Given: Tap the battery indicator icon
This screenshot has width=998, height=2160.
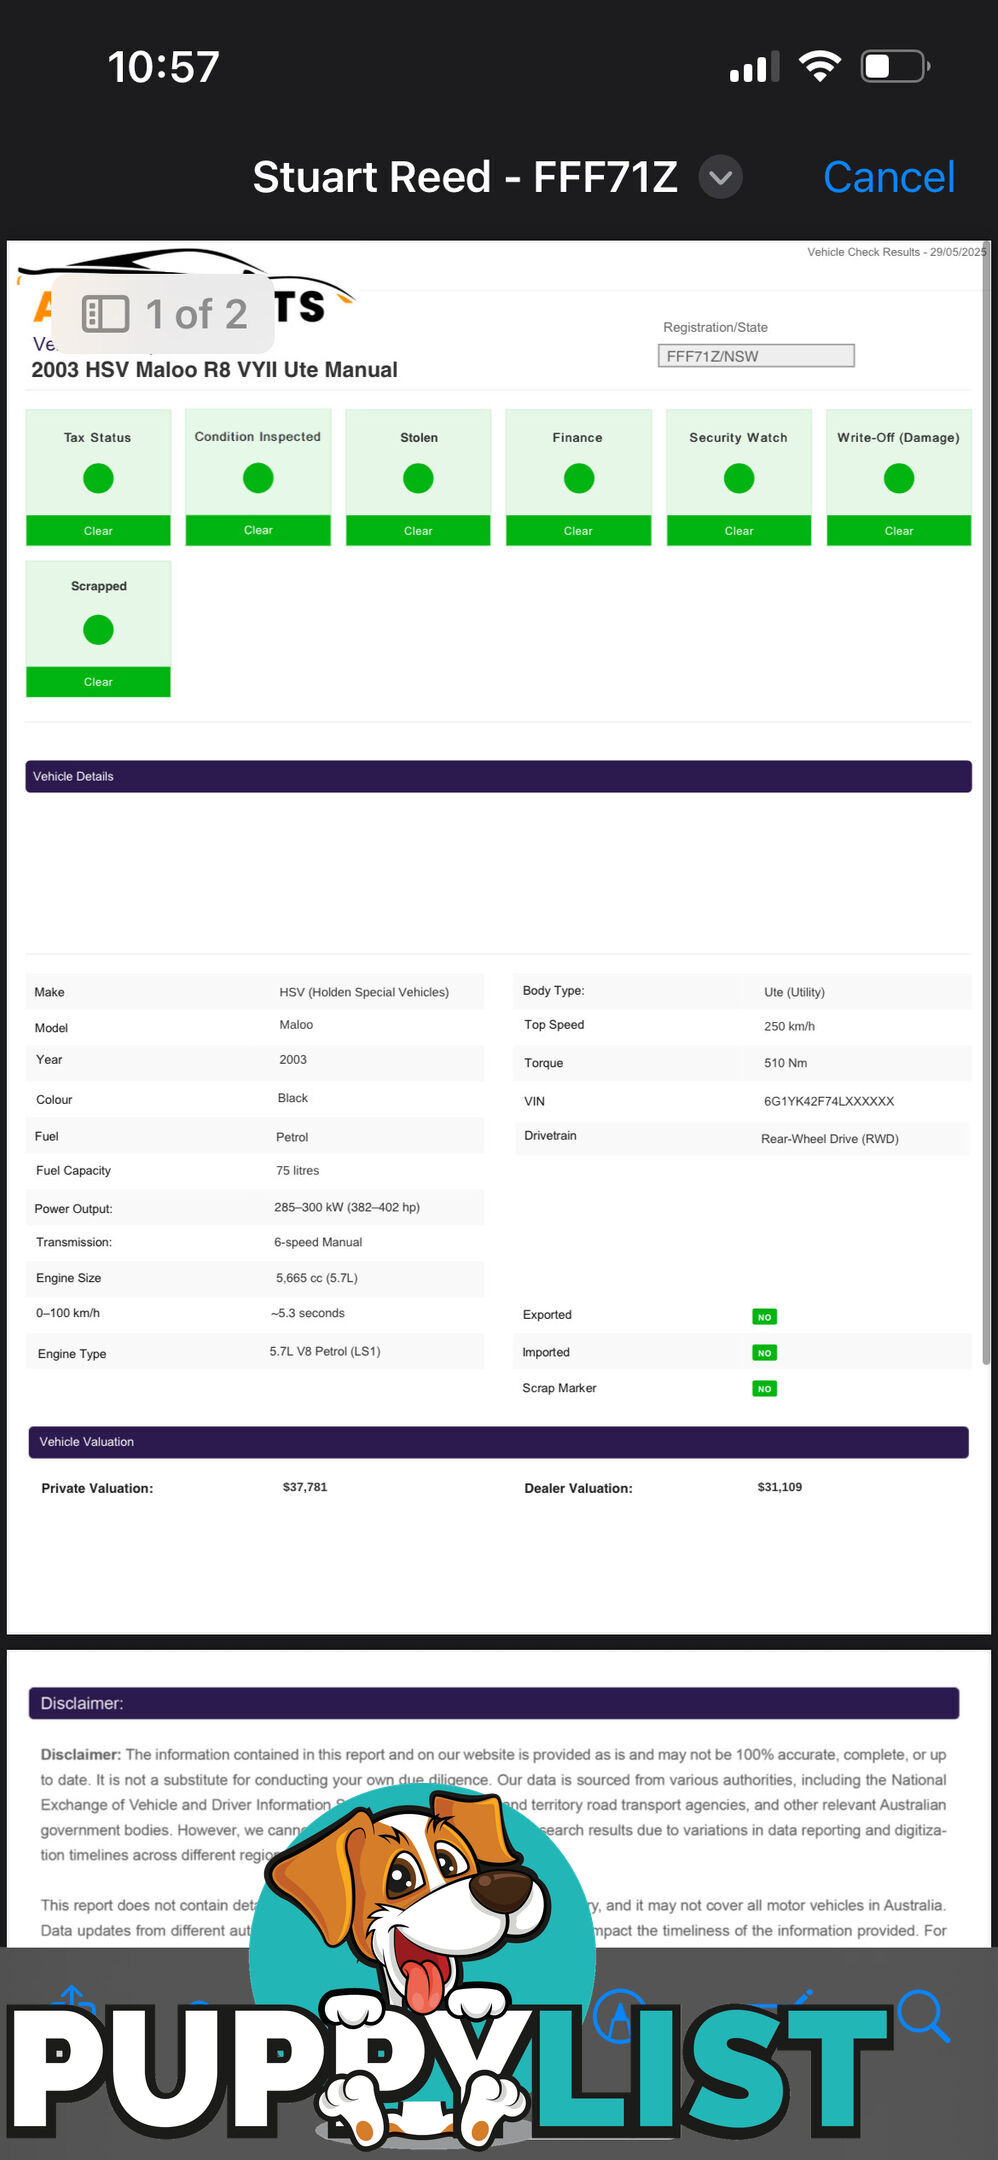Looking at the screenshot, I should click(x=896, y=66).
